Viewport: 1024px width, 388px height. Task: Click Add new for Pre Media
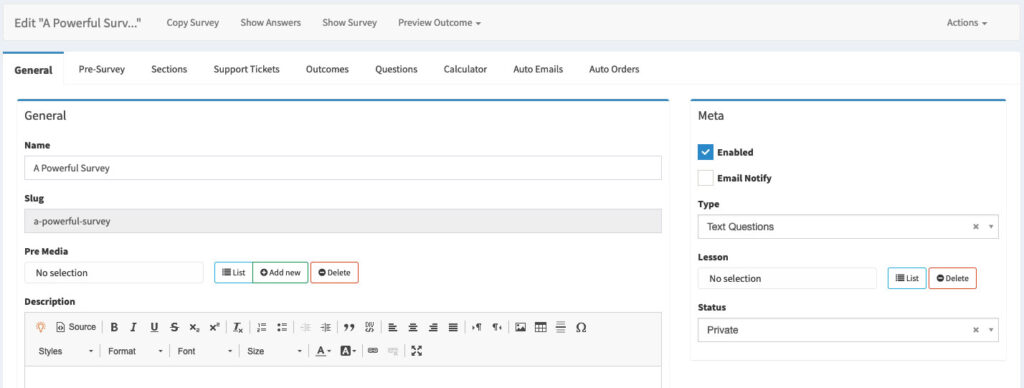point(280,272)
